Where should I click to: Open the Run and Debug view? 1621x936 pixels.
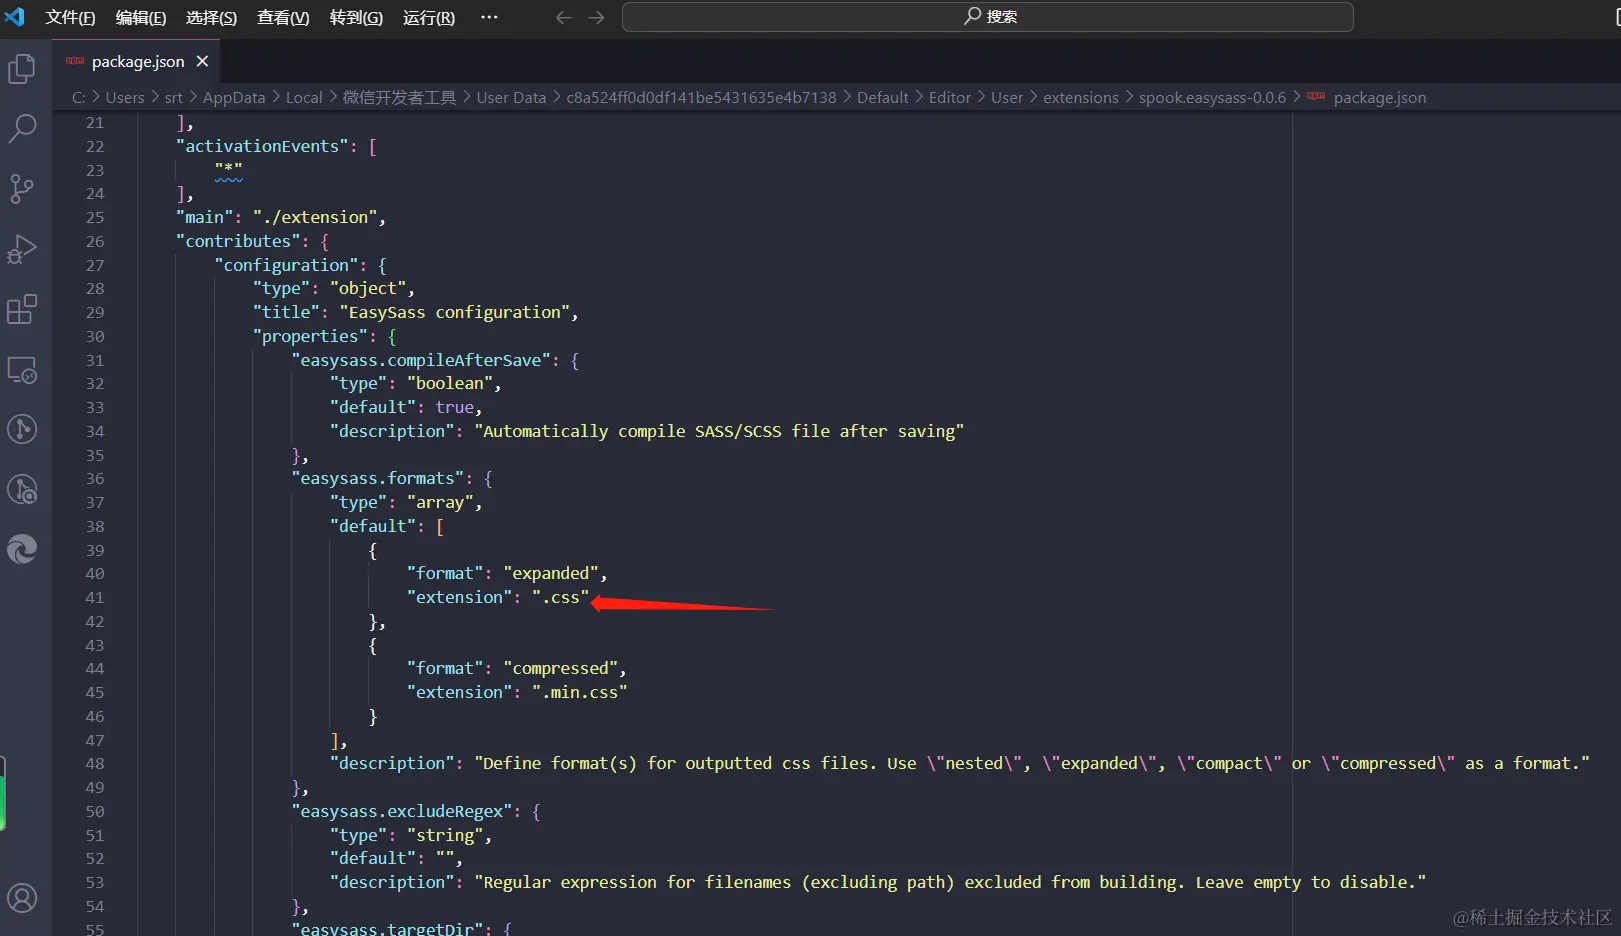click(22, 249)
